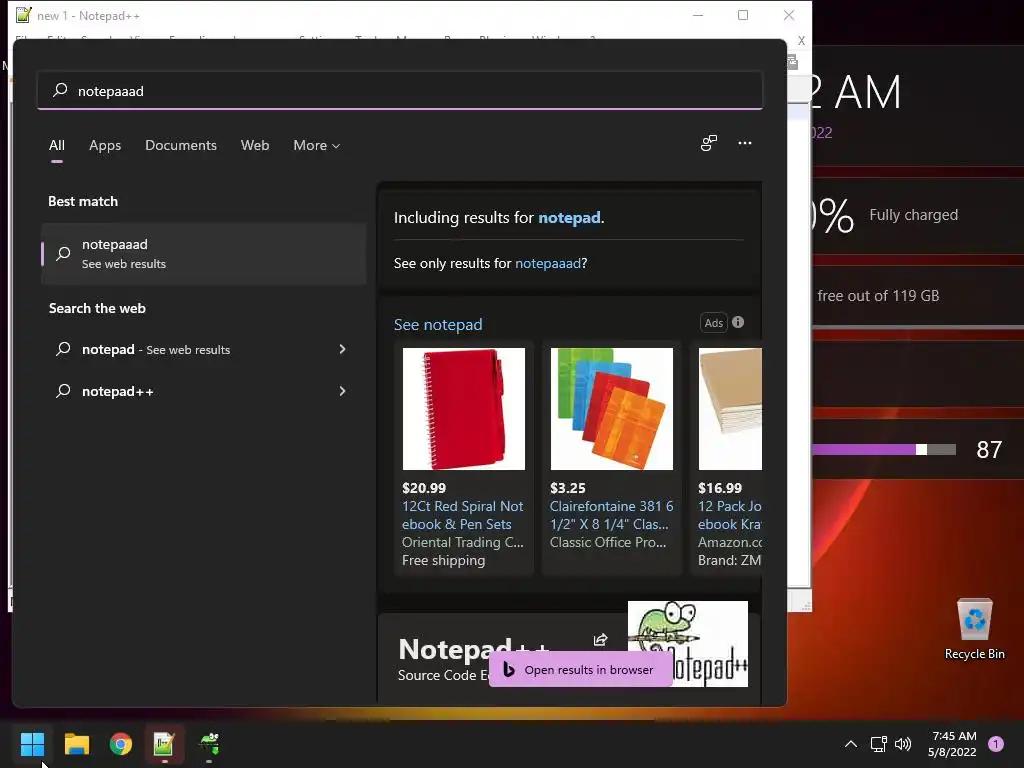1024x768 pixels.
Task: Open the three-dot search options menu
Action: point(744,143)
